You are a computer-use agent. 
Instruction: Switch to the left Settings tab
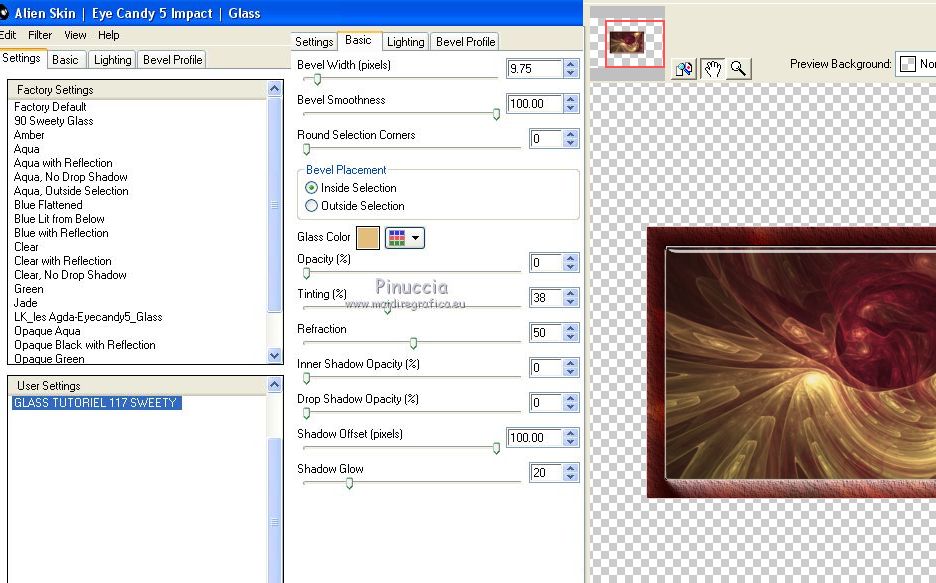pyautogui.click(x=21, y=58)
